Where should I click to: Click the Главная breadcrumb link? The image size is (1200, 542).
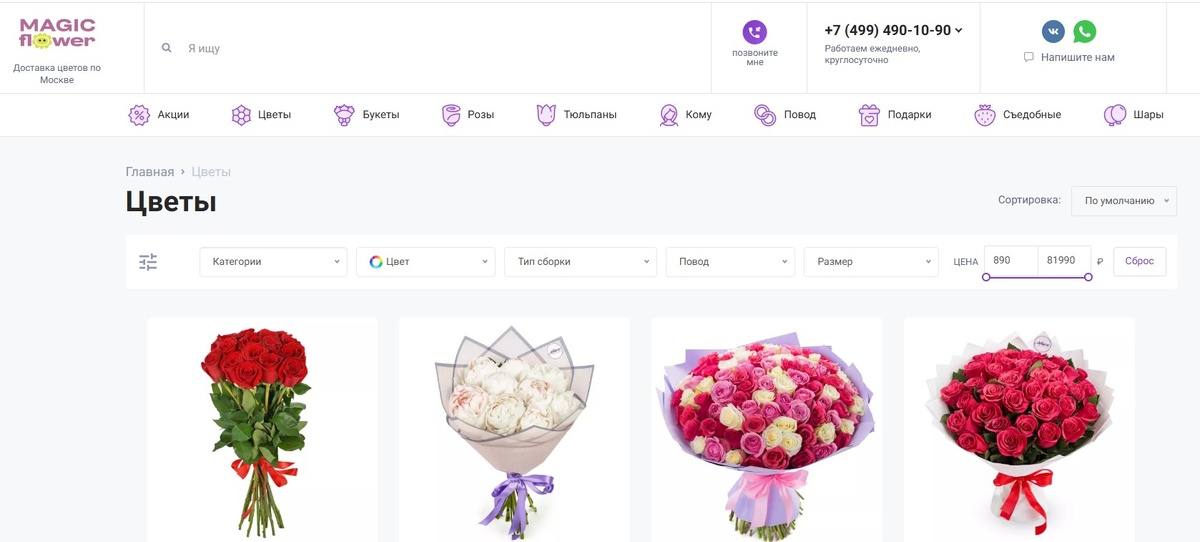coord(150,172)
